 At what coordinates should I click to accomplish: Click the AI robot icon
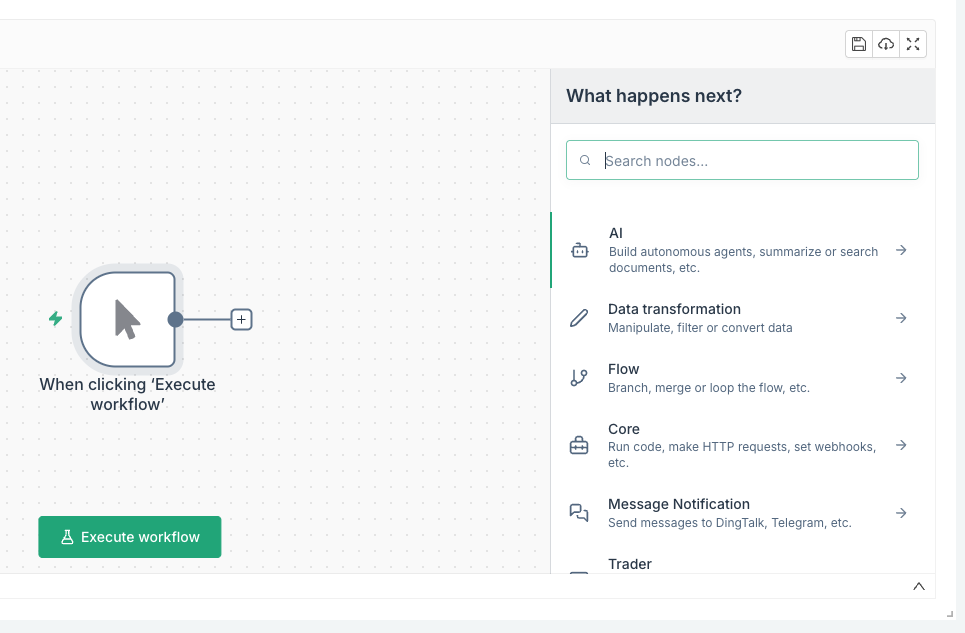(580, 251)
